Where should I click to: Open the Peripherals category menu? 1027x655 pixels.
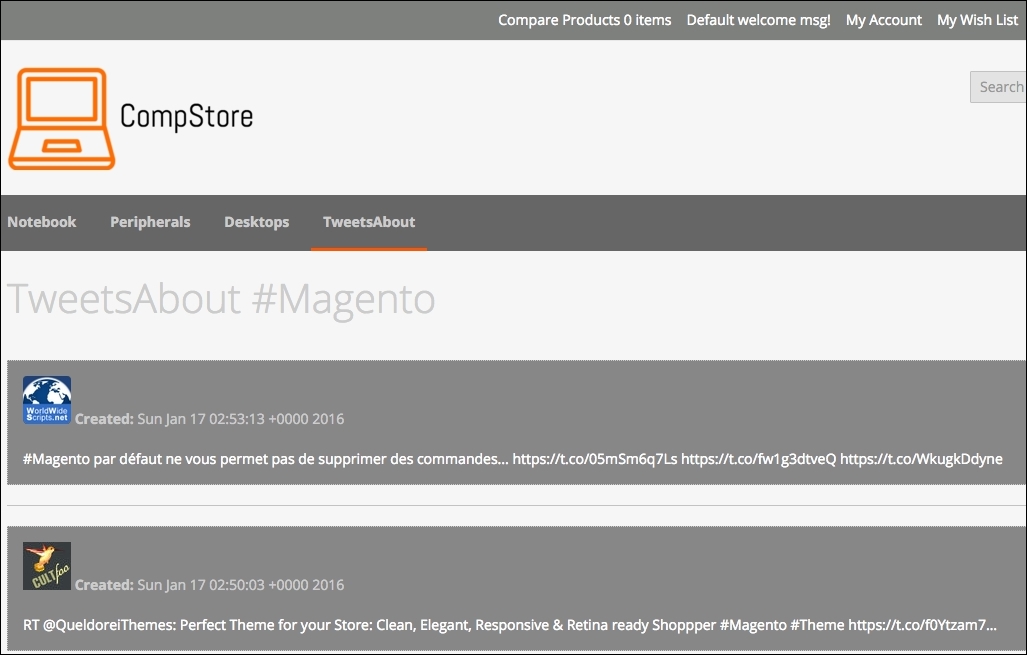pos(150,222)
